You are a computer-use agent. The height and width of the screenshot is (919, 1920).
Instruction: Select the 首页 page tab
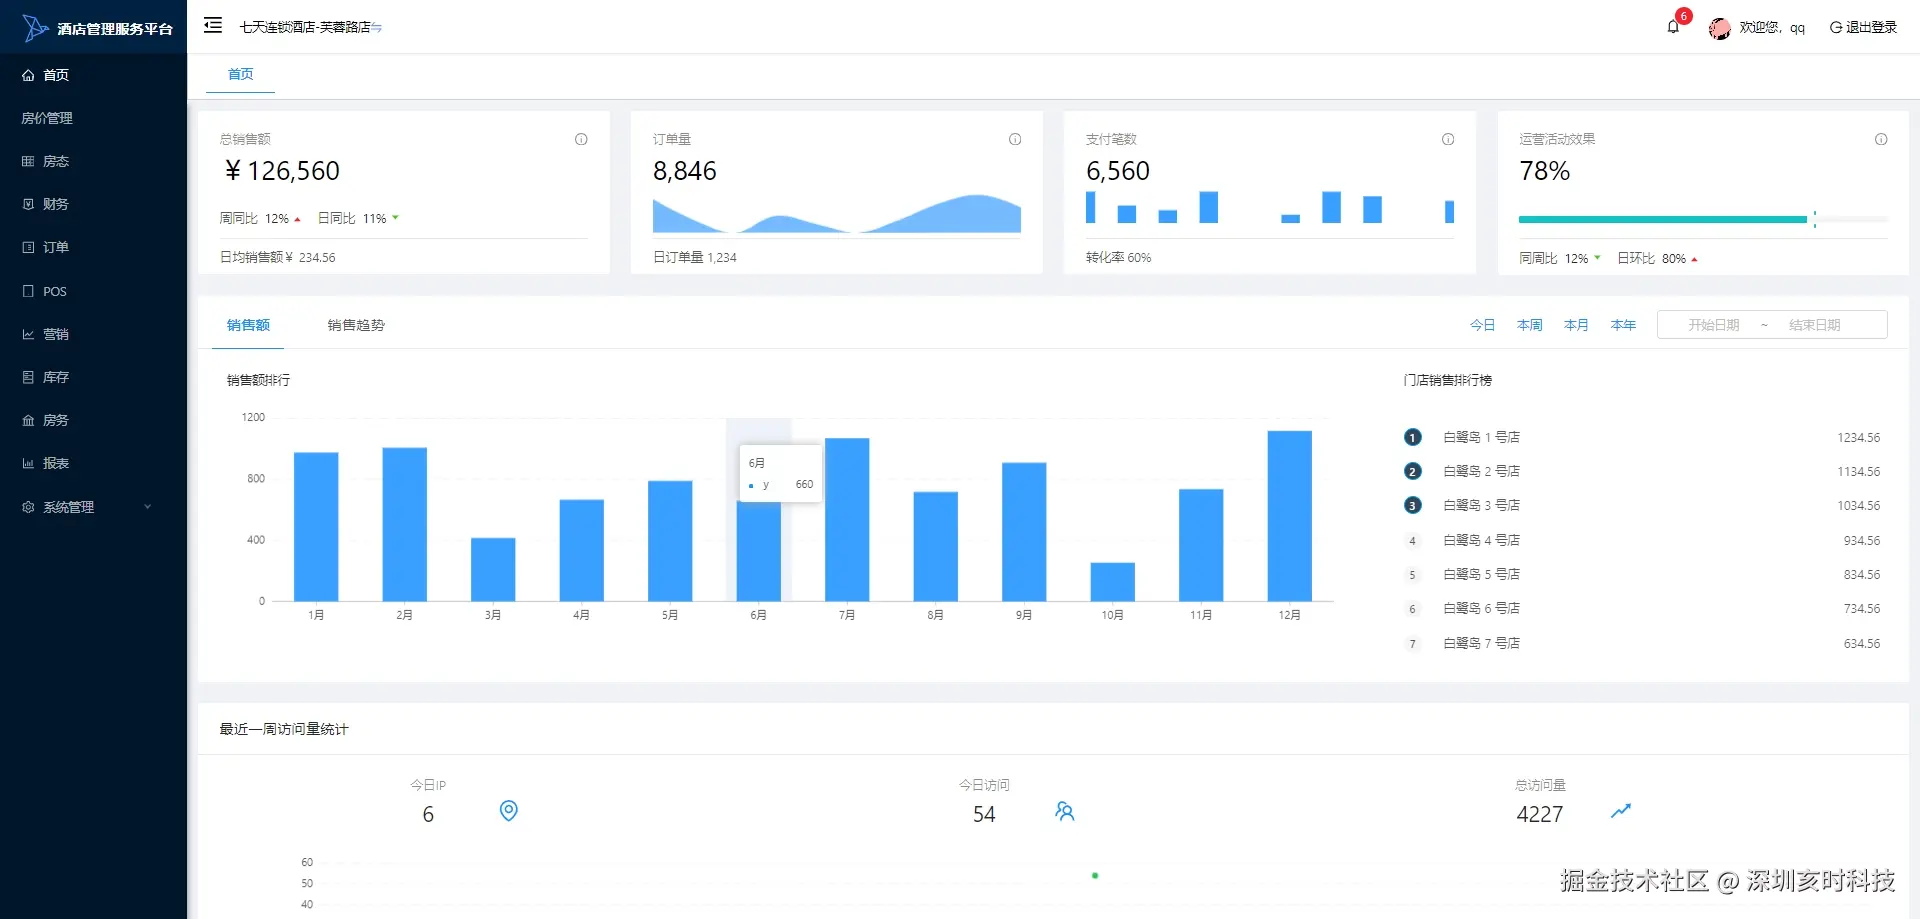240,74
